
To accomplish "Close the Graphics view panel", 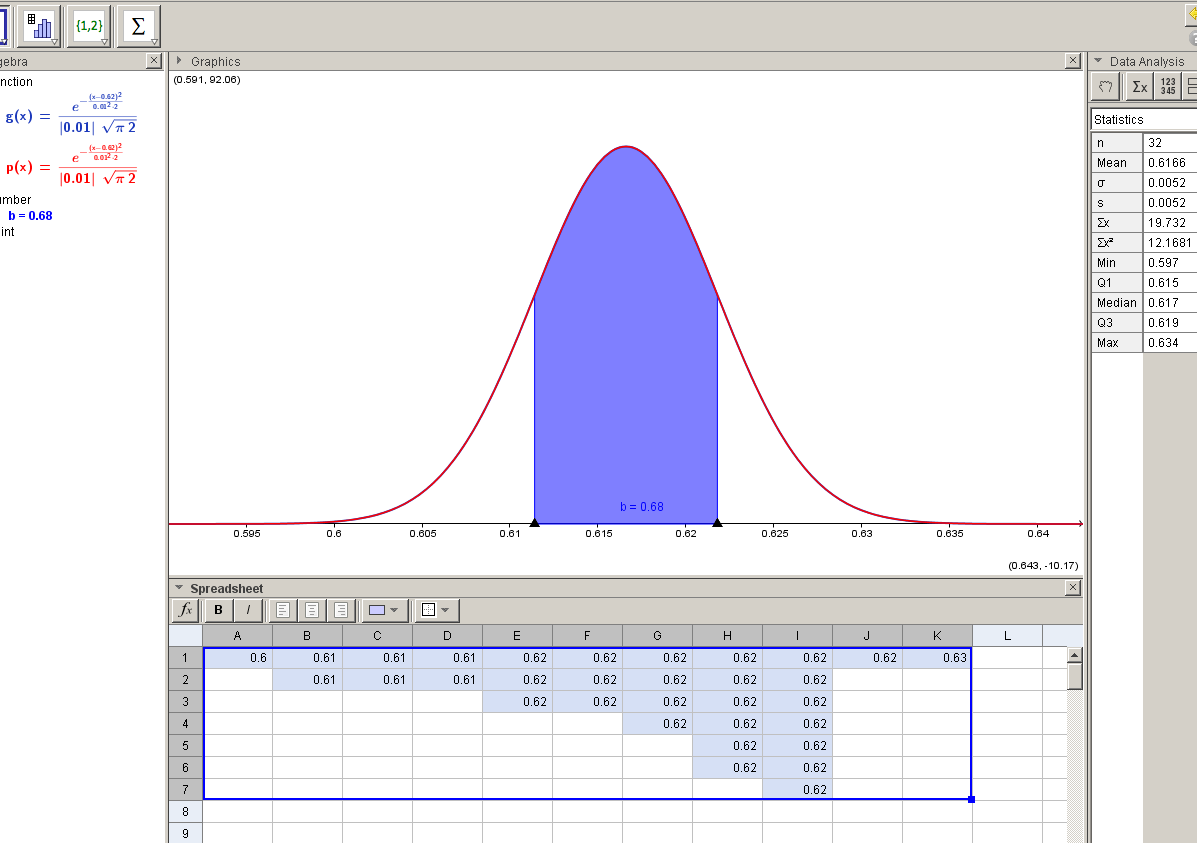I will tap(1073, 60).
